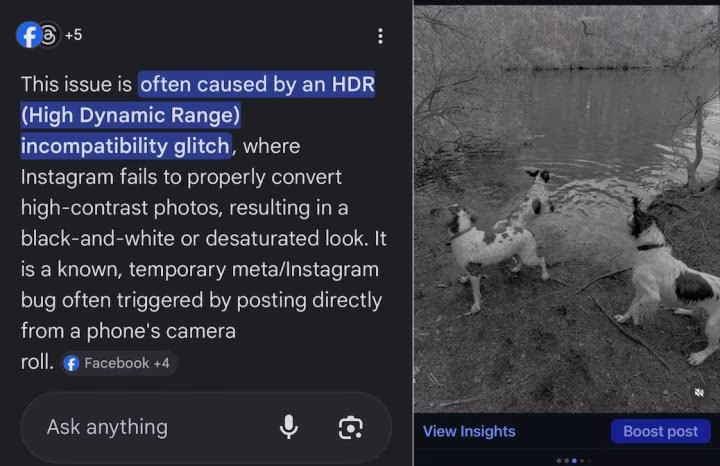
Task: Click the Boost post button
Action: pos(660,432)
